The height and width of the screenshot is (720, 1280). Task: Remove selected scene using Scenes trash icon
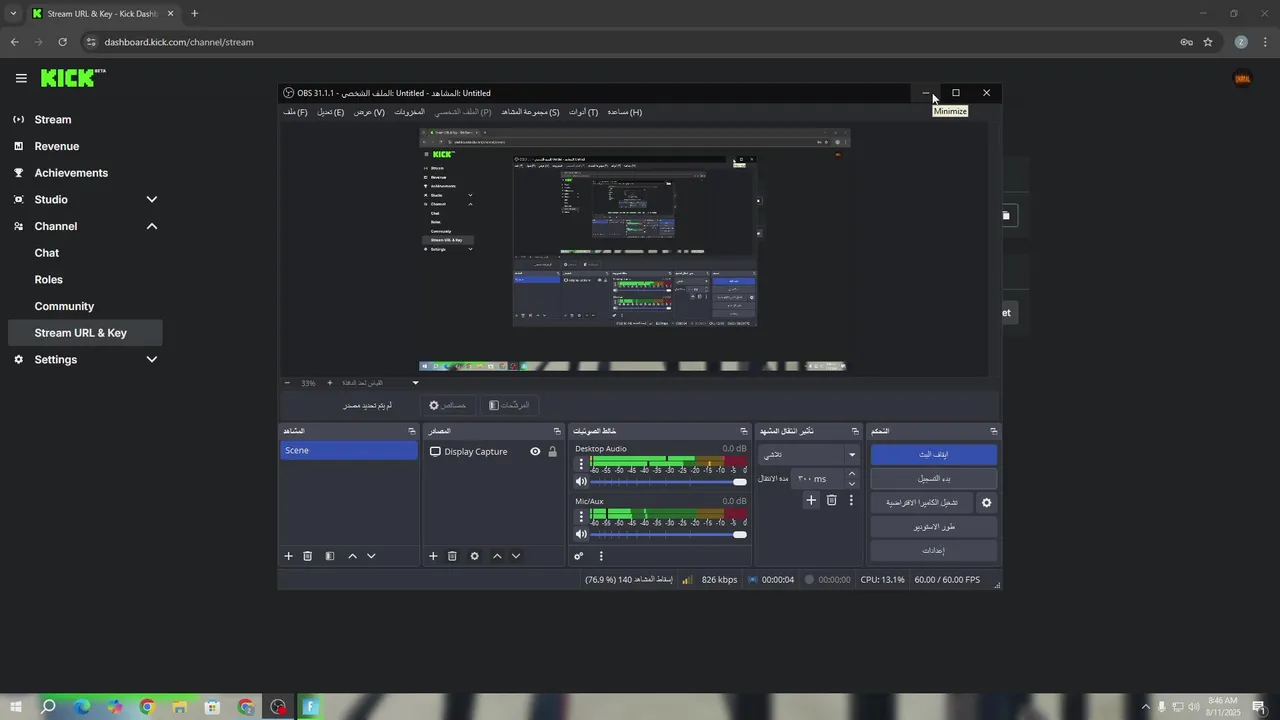pos(308,556)
